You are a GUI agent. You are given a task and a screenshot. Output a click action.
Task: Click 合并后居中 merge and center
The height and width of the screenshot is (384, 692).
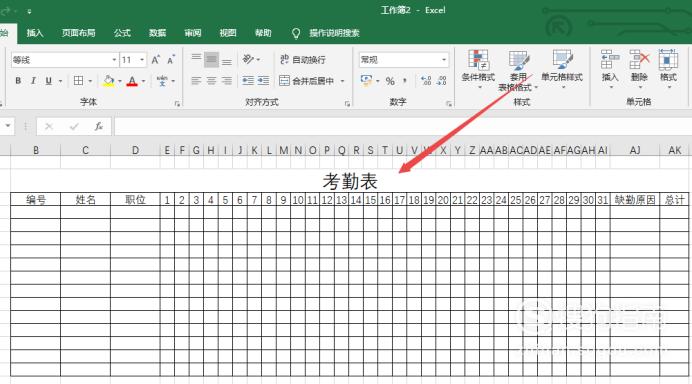(307, 81)
